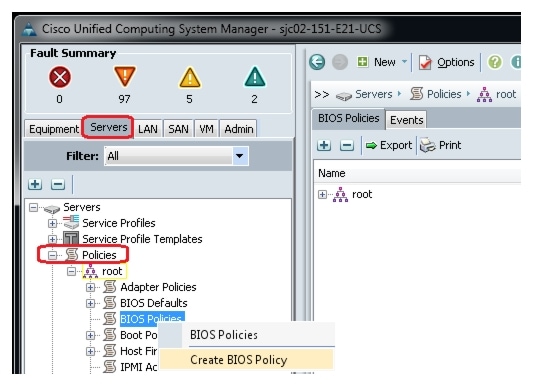This screenshot has height=387, width=534.
Task: Click the Options checkmark icon
Action: pos(425,63)
